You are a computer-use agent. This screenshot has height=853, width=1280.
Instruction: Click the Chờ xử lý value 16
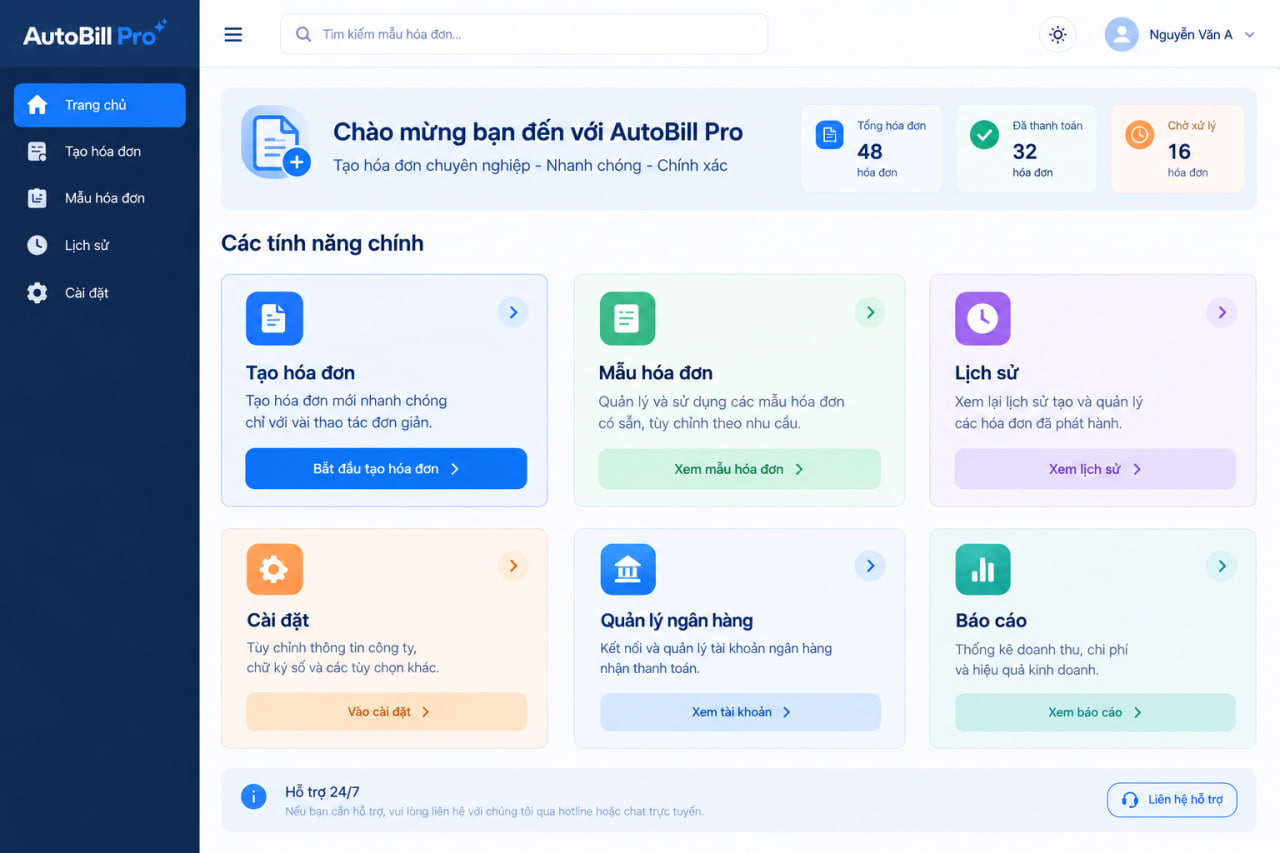click(x=1179, y=151)
